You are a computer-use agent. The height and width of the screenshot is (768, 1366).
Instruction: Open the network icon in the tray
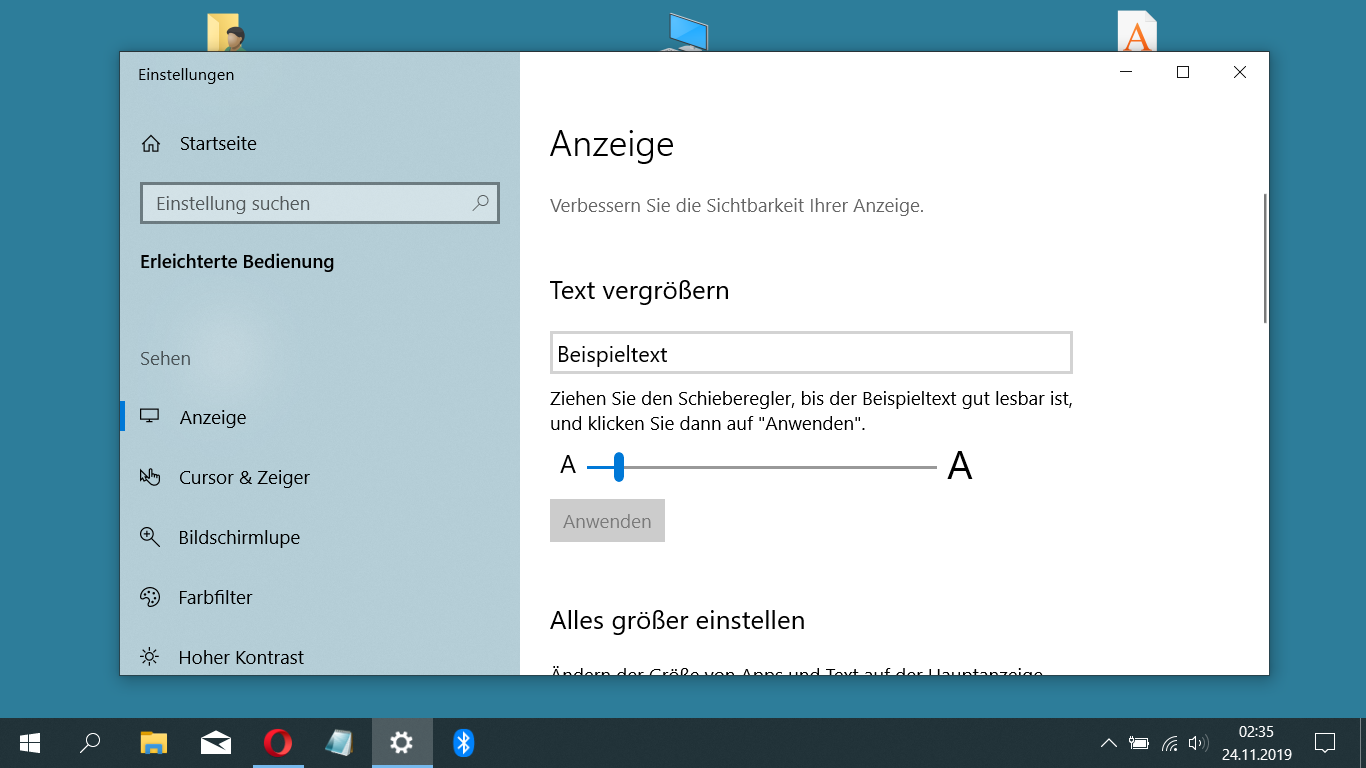pos(1170,743)
